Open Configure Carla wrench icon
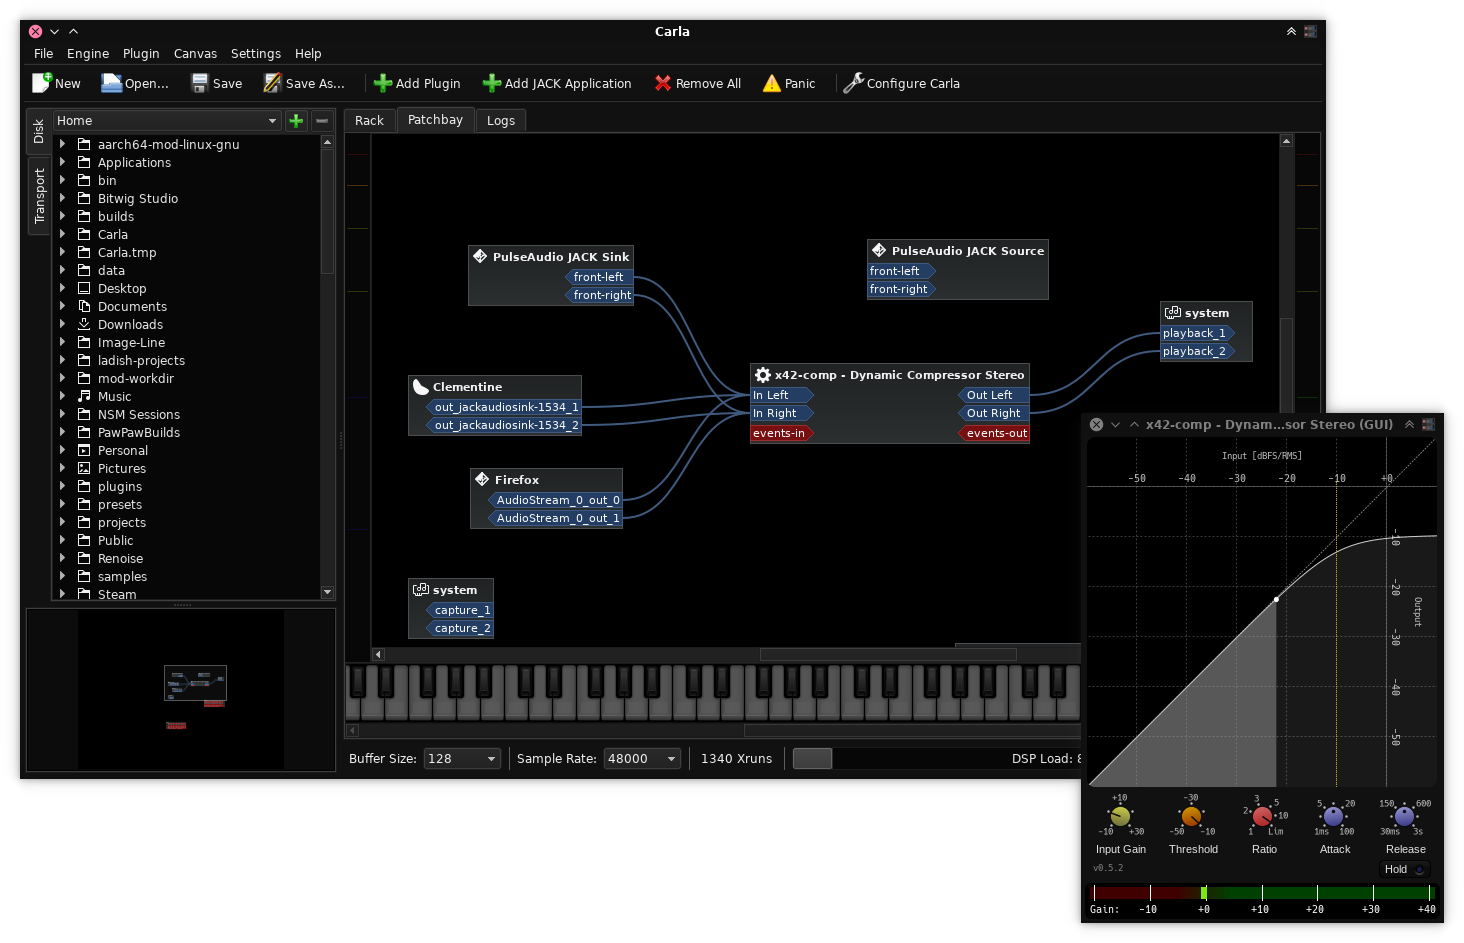Viewport: 1464px width, 943px height. pos(853,83)
